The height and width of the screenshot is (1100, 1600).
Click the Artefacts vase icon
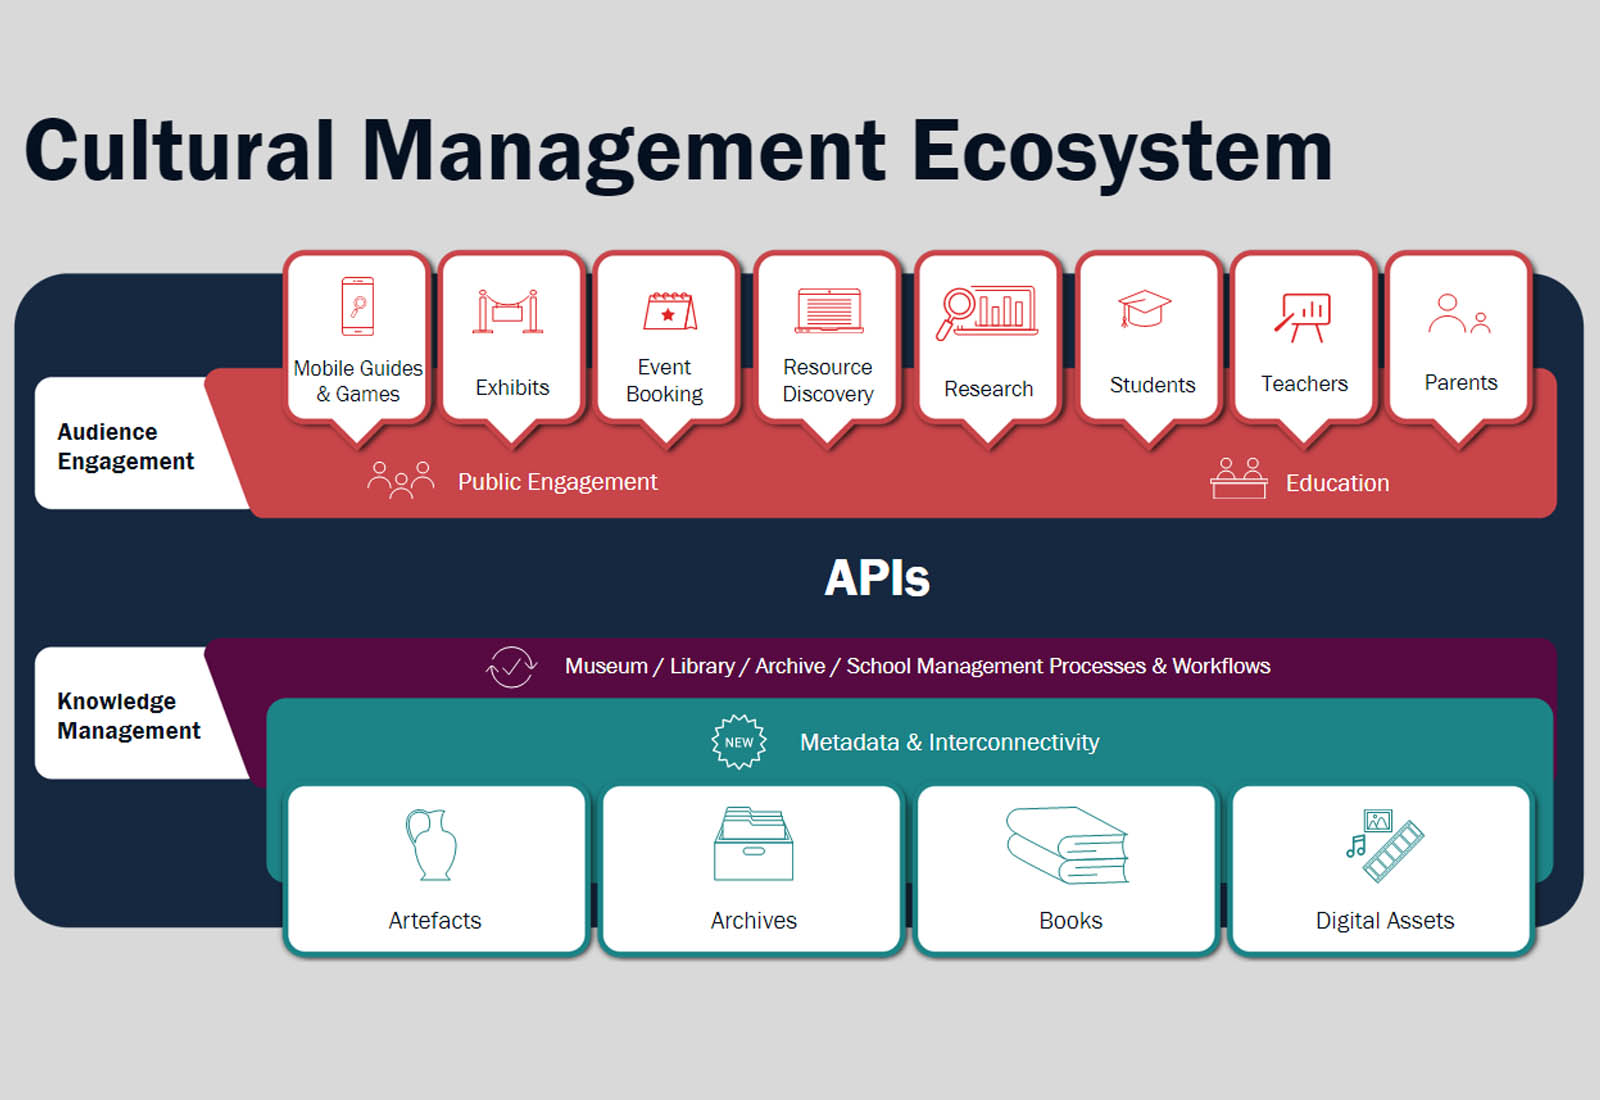pyautogui.click(x=432, y=845)
